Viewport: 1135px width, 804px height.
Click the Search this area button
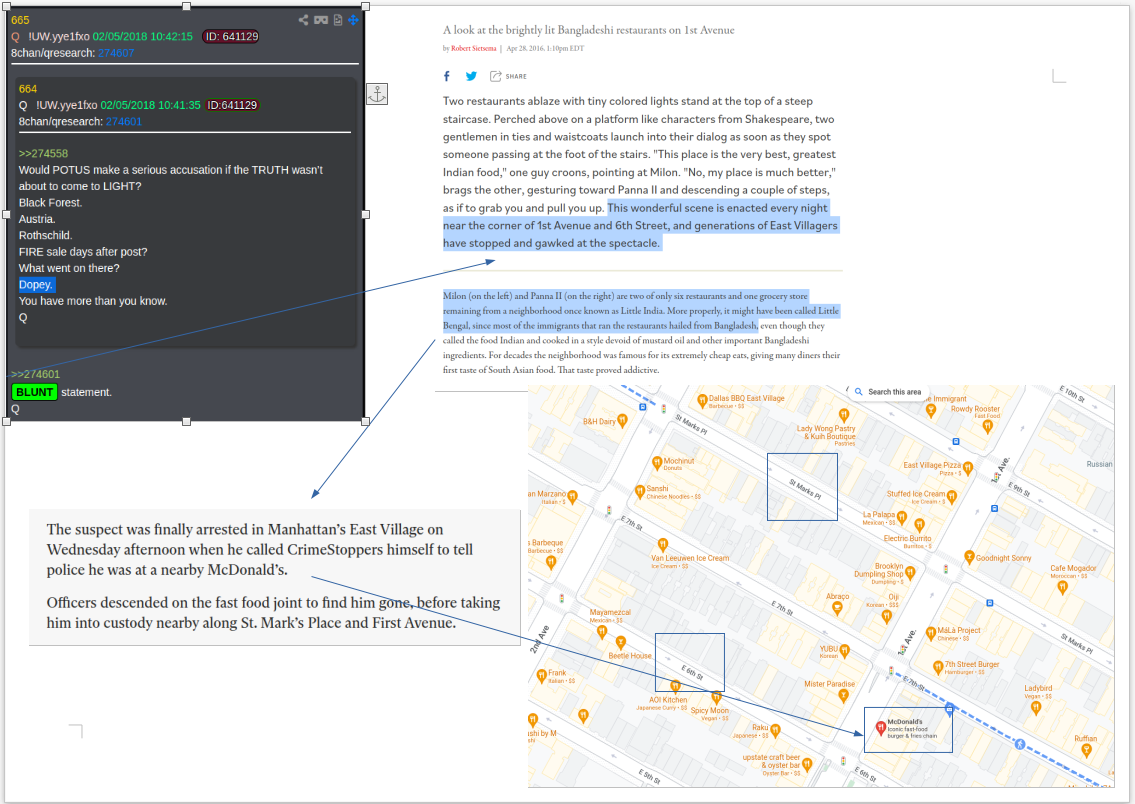(887, 392)
